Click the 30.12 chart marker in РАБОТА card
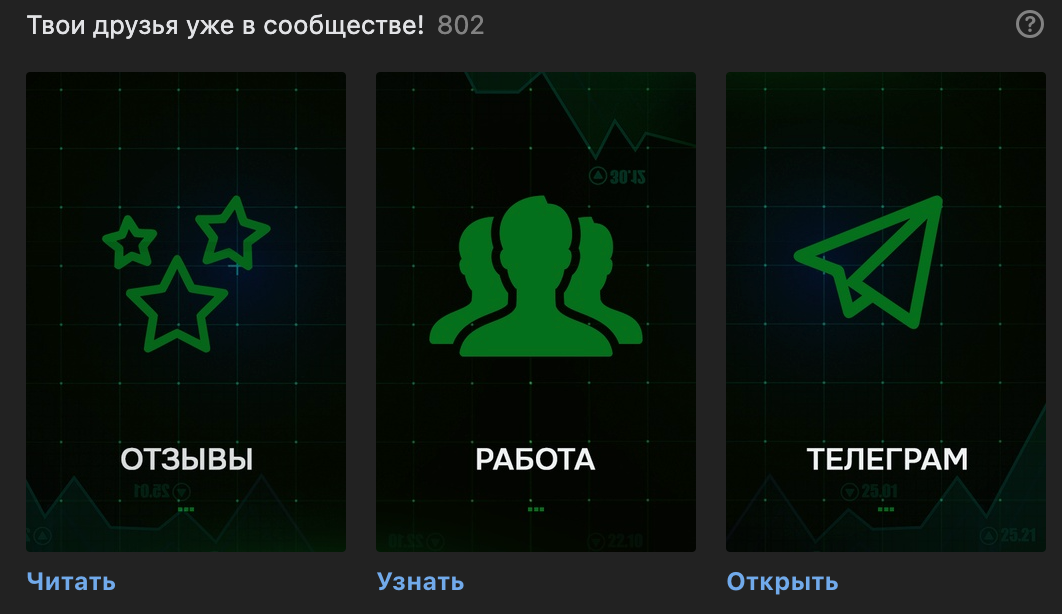Viewport: 1062px width, 614px height. tap(617, 177)
